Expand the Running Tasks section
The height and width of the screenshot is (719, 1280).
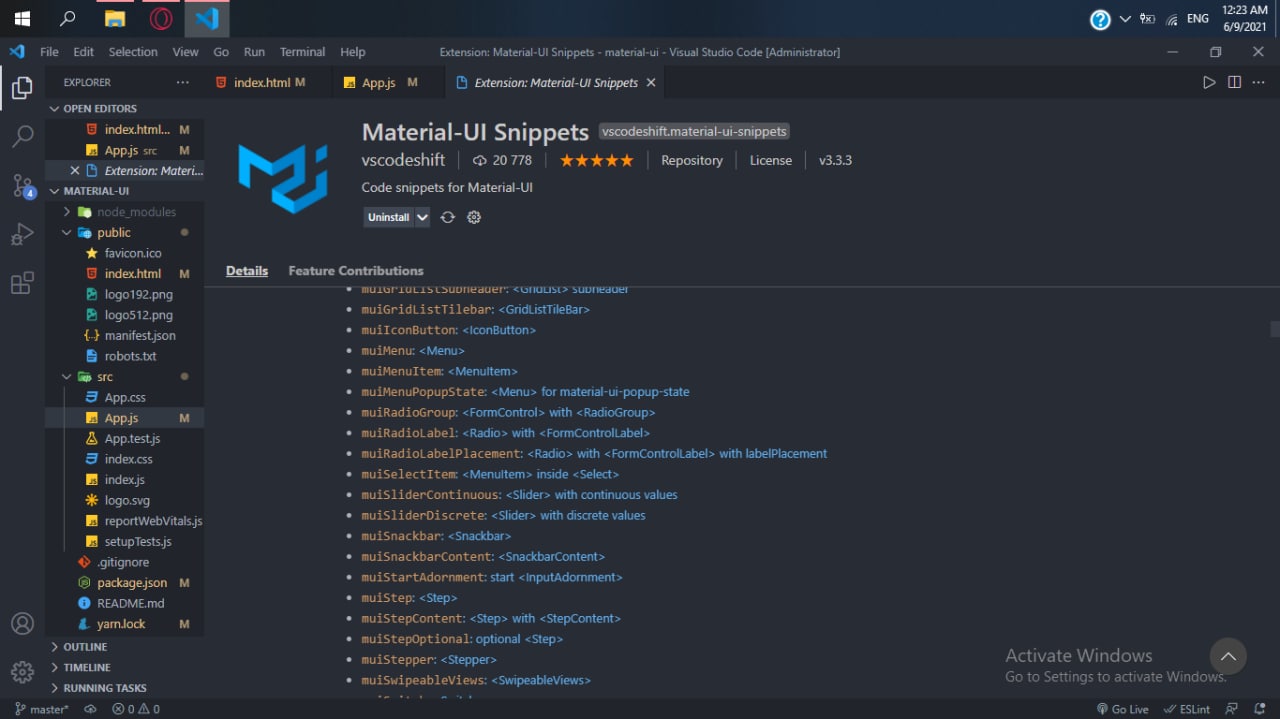tap(104, 688)
